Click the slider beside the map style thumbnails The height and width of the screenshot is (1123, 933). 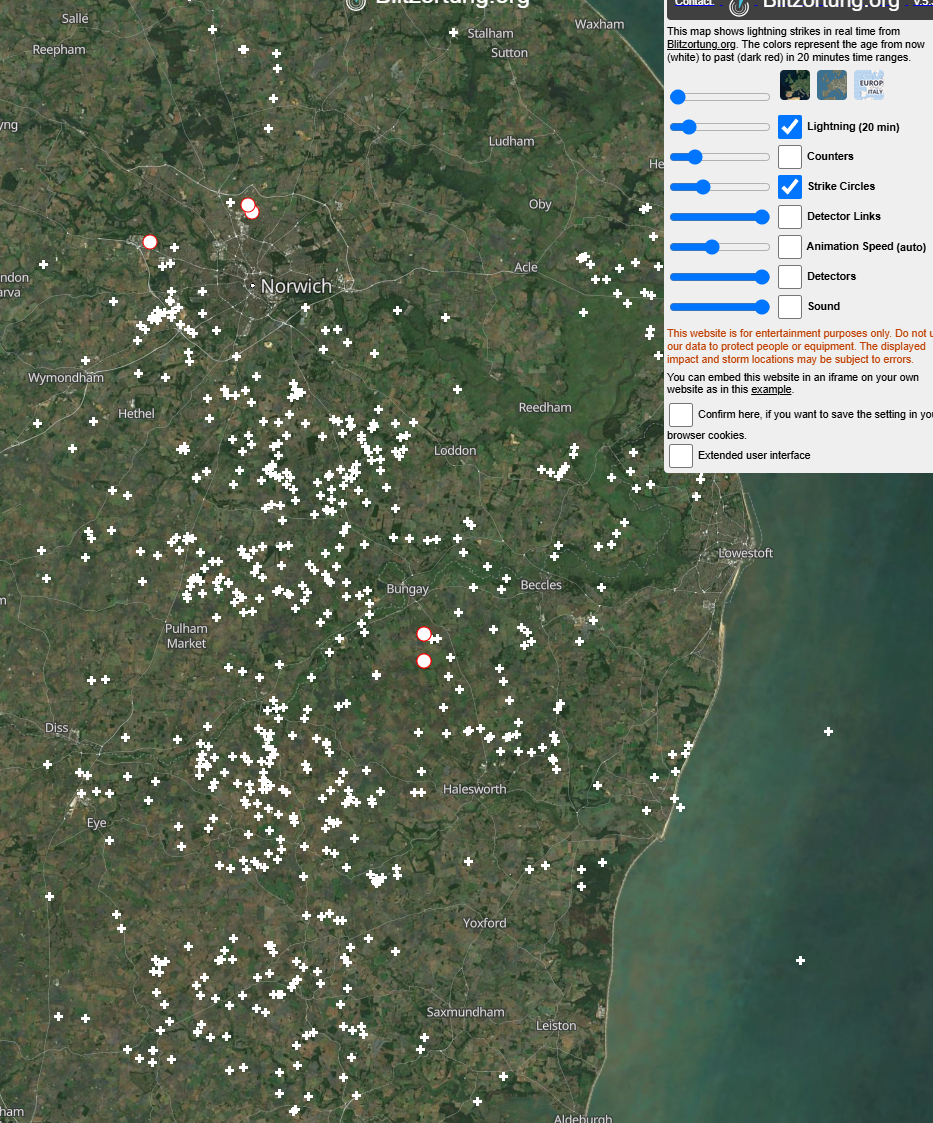[720, 97]
